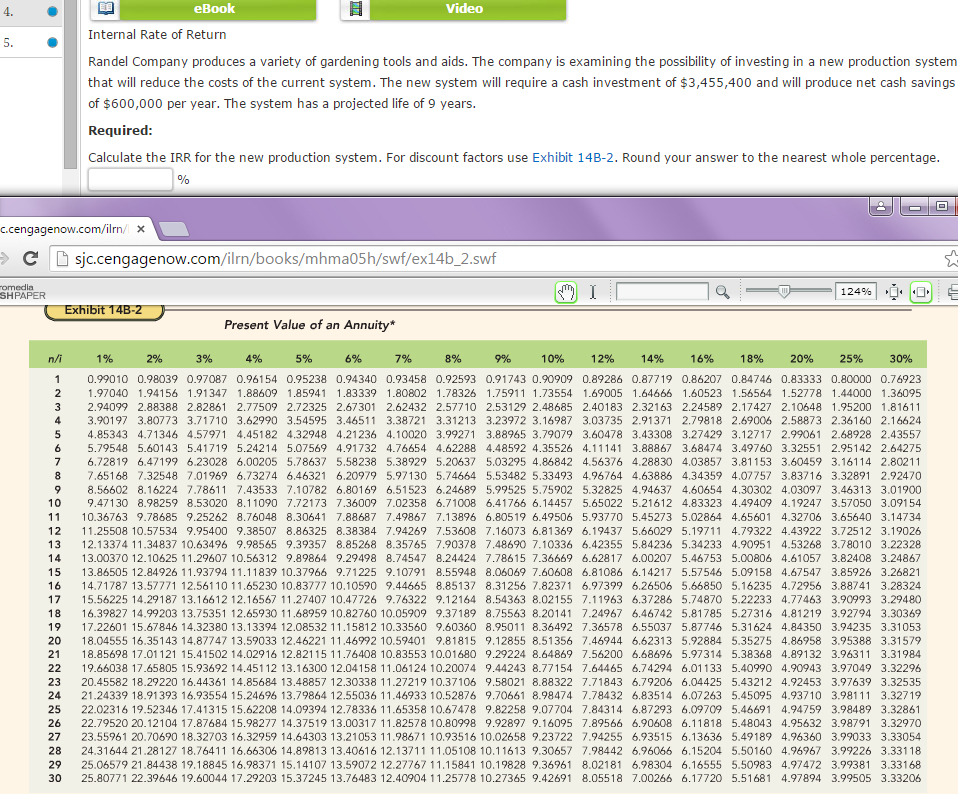Click 'Present Value of an Annuity*' title

point(309,325)
